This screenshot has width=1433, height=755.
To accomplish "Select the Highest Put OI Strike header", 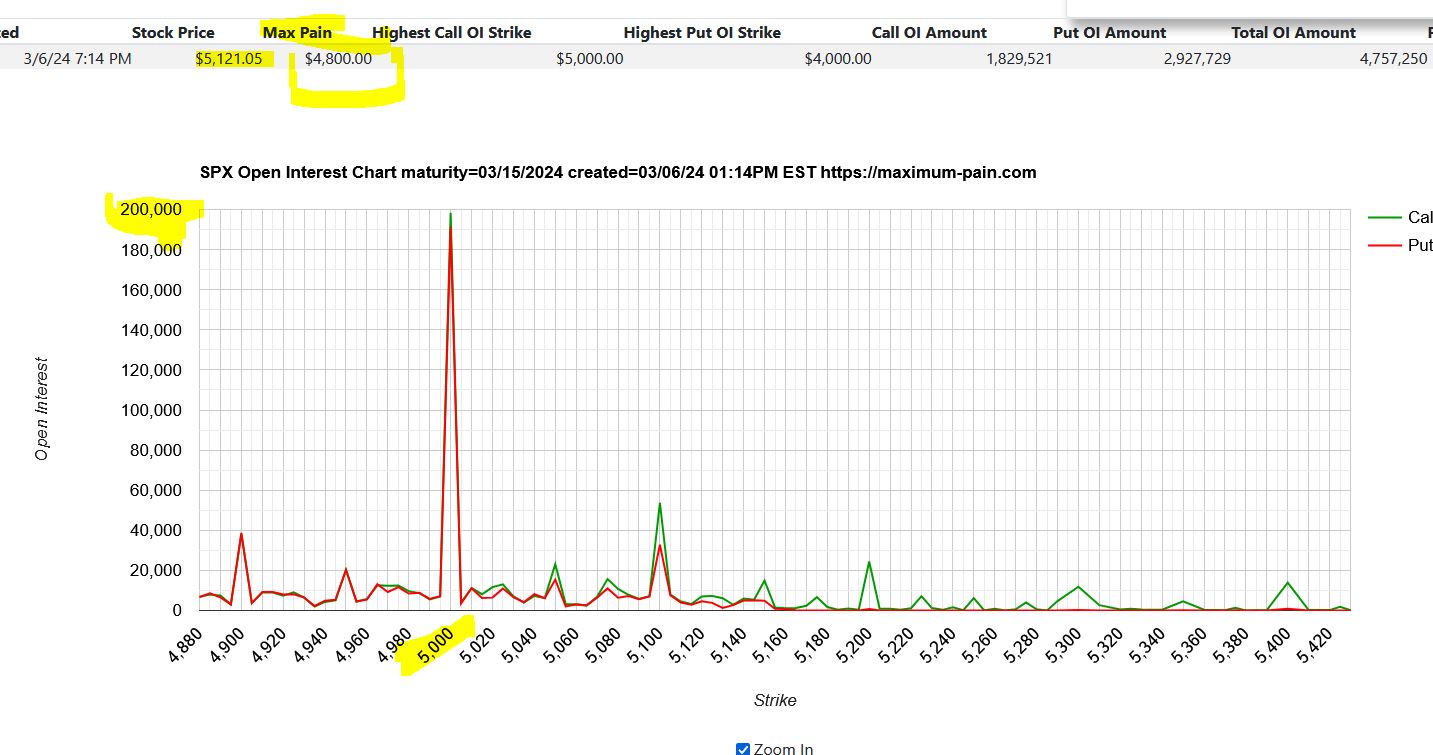I will 702,32.
